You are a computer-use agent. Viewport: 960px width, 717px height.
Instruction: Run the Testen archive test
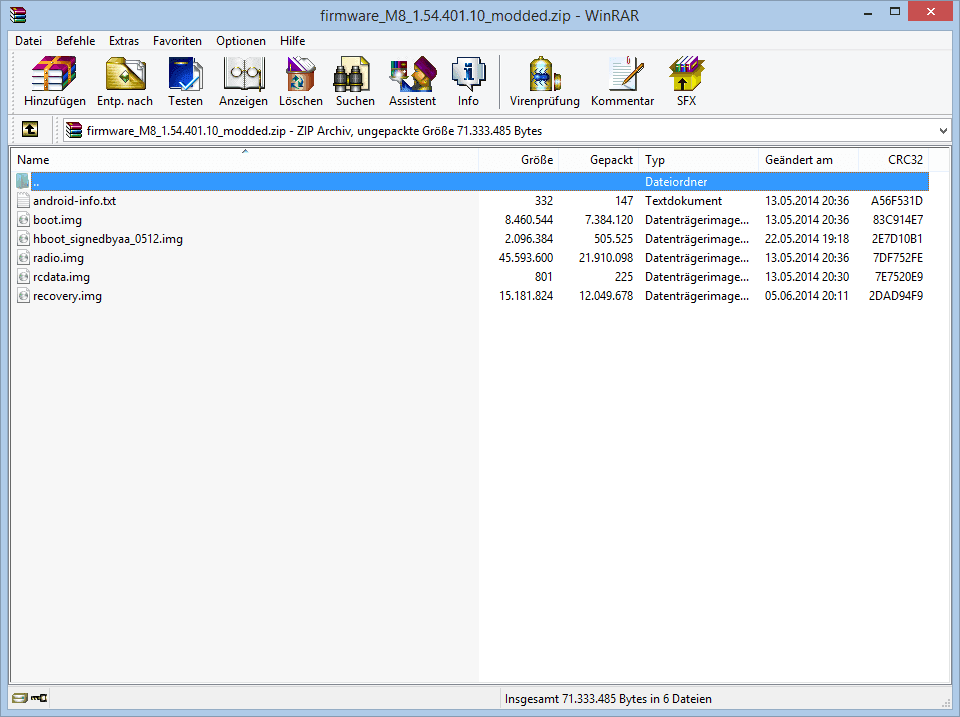(x=186, y=81)
